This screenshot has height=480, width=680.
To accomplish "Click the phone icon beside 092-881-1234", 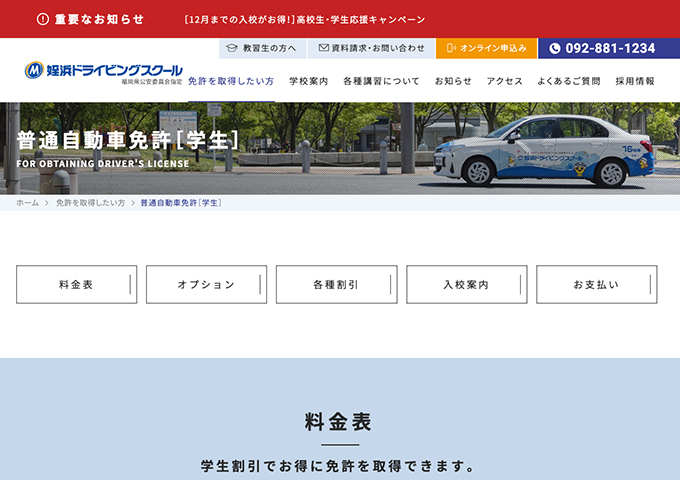I will (x=555, y=48).
